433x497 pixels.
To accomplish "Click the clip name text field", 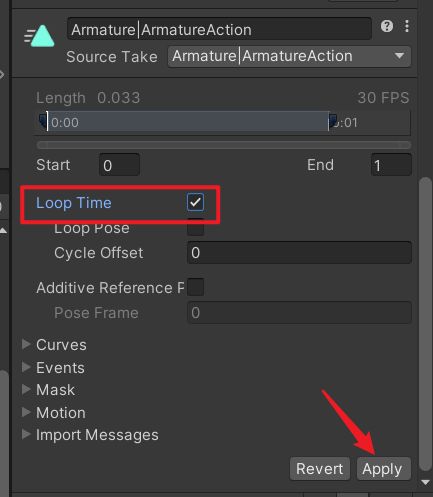I will (219, 29).
